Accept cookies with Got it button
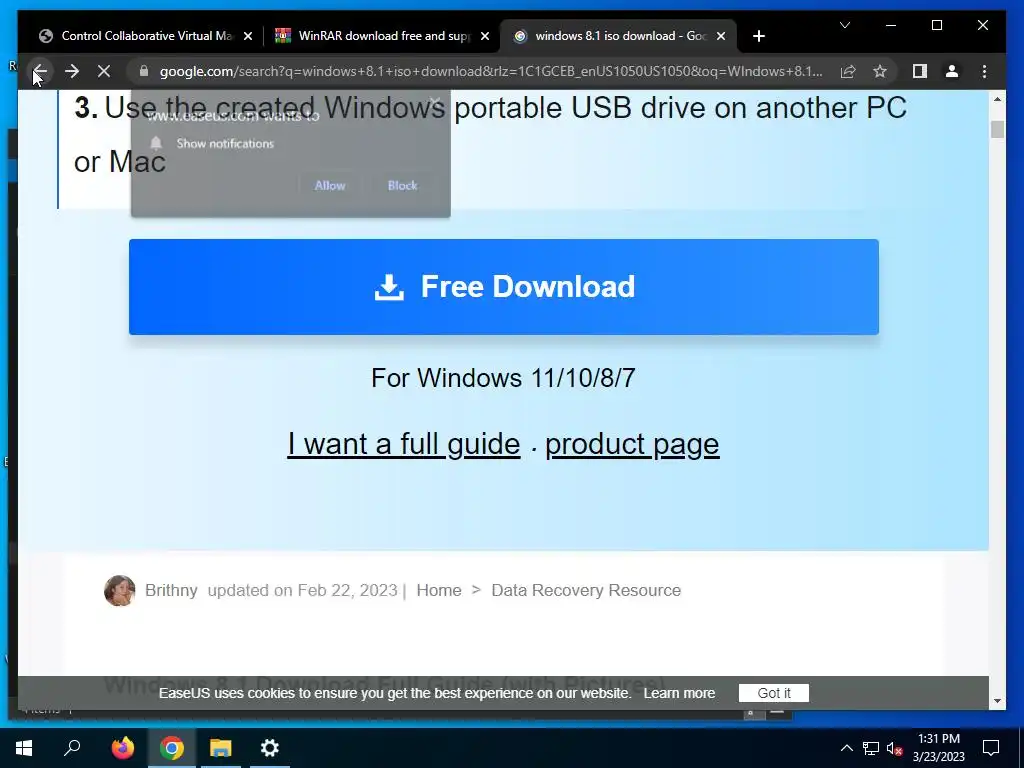Screen dimensions: 1024x768 (774, 693)
